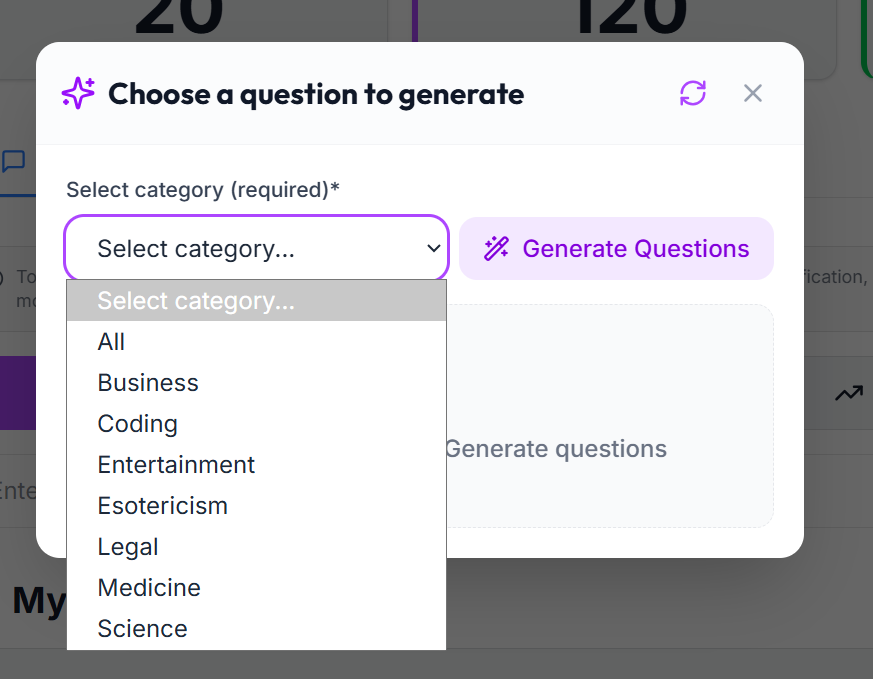The image size is (873, 679).
Task: Close the question generator dialog
Action: 753,93
